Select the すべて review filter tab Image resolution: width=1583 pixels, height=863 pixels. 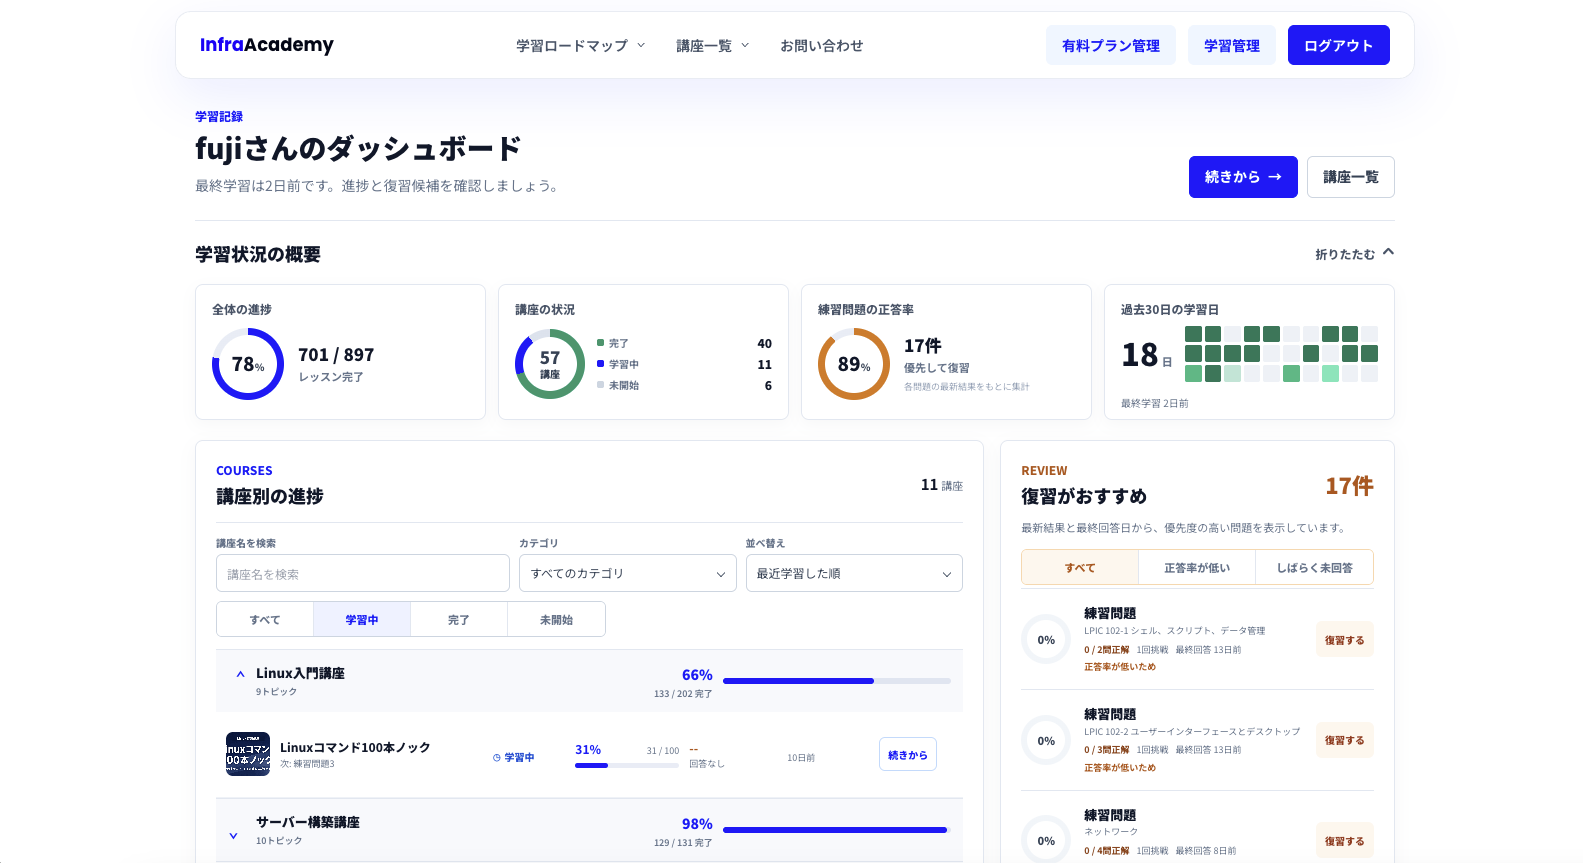(1080, 567)
